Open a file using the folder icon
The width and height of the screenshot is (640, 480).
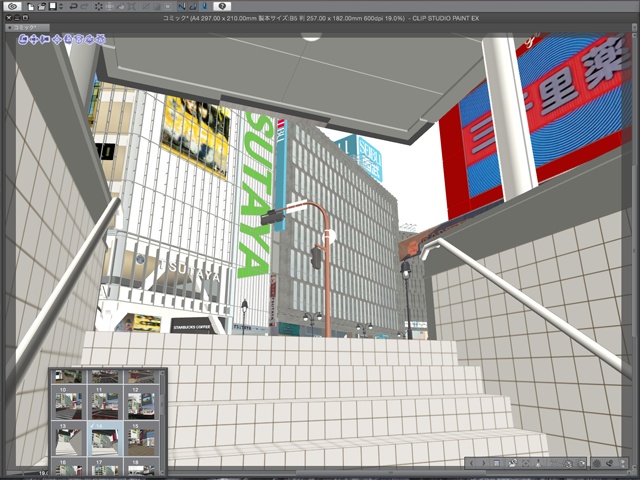41,6
